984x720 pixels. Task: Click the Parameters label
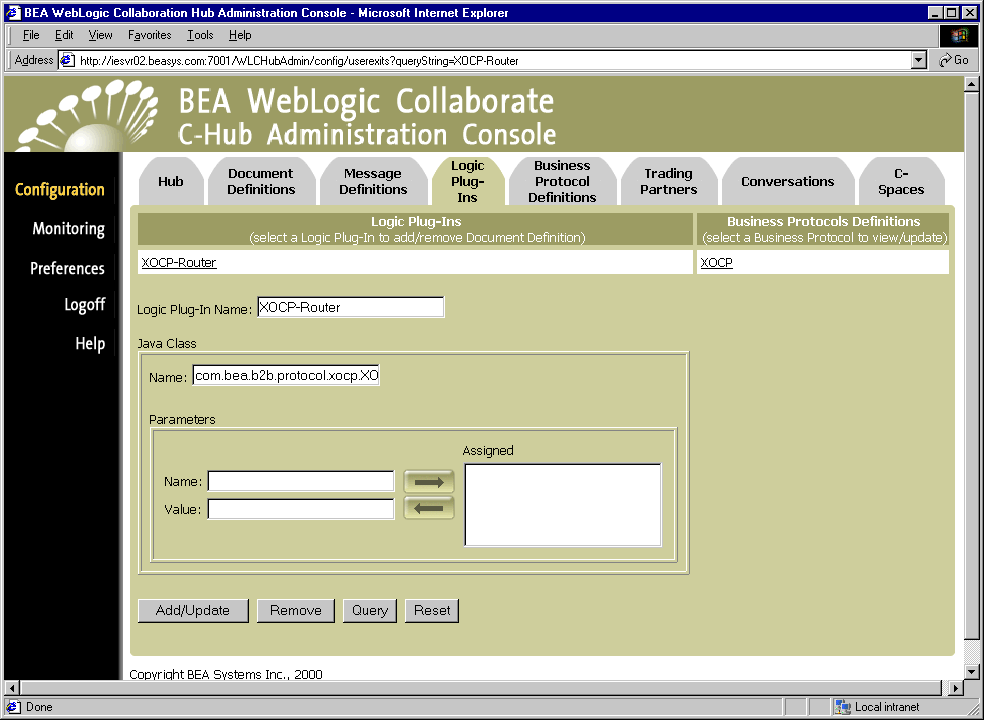[182, 419]
